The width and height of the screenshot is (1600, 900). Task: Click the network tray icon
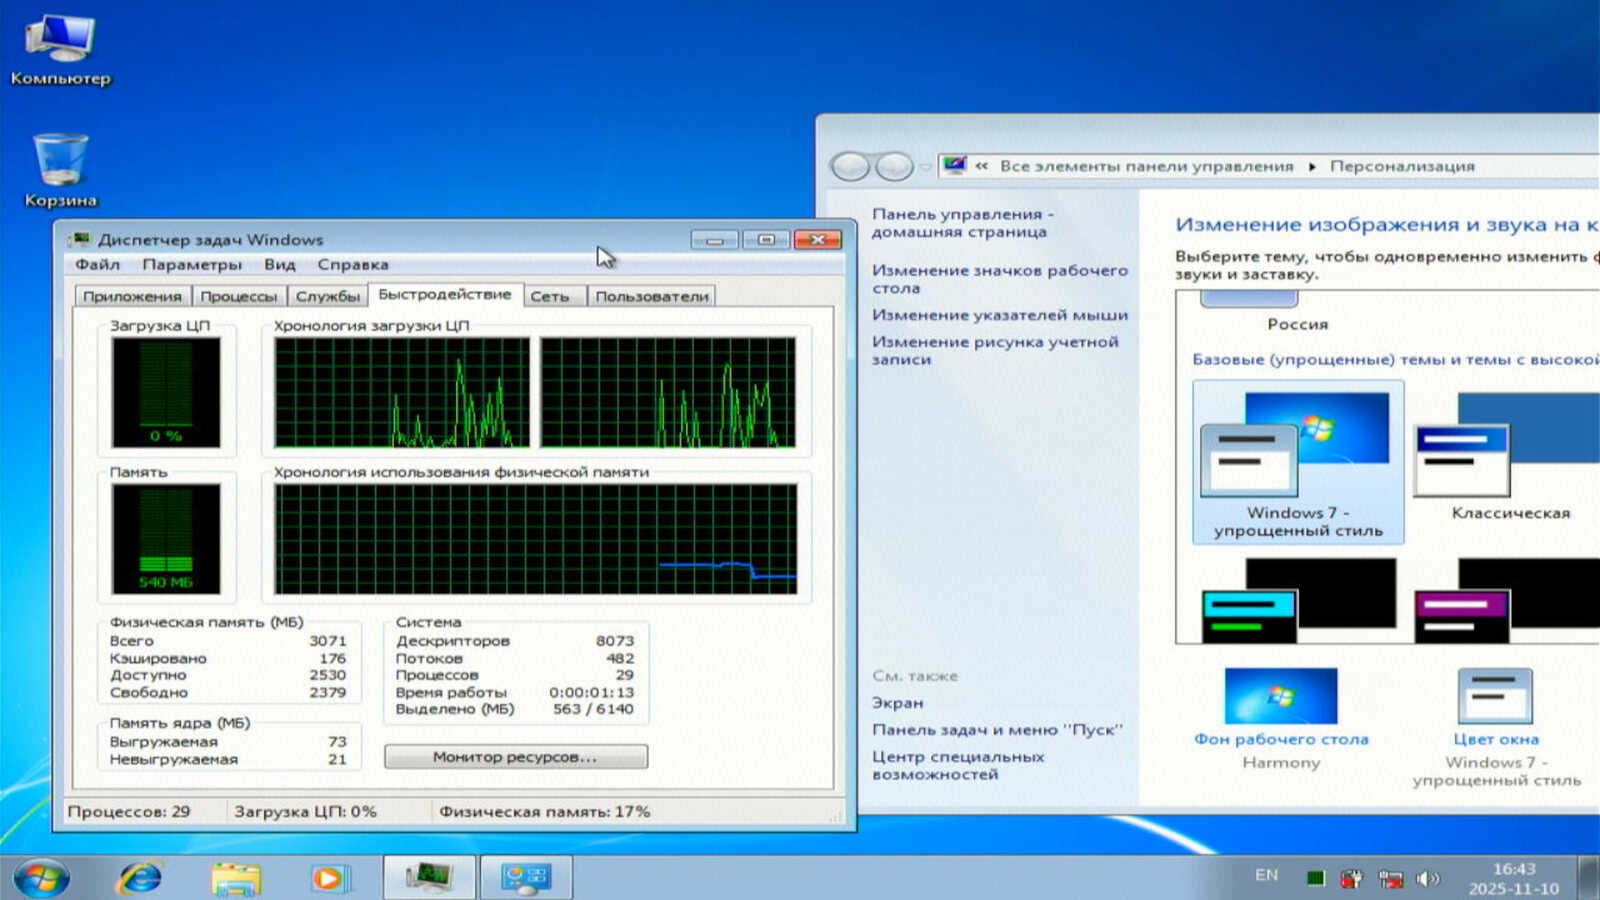coord(1390,878)
